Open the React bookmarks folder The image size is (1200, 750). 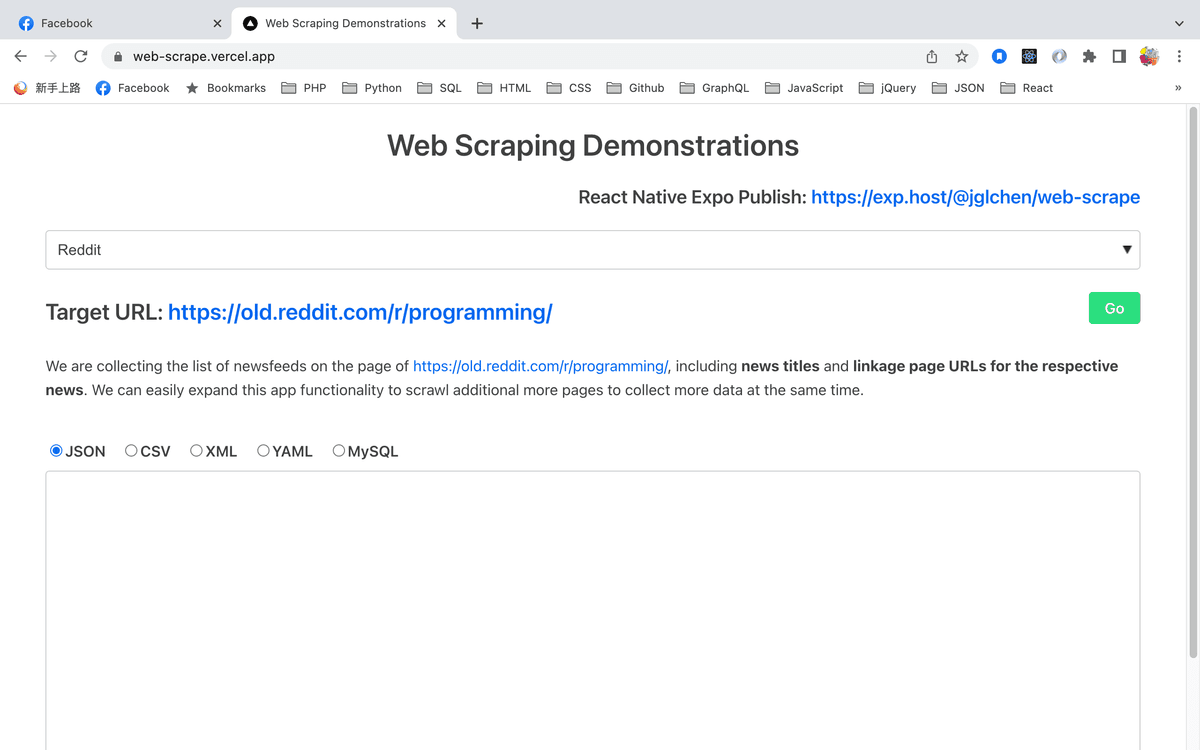click(1026, 88)
